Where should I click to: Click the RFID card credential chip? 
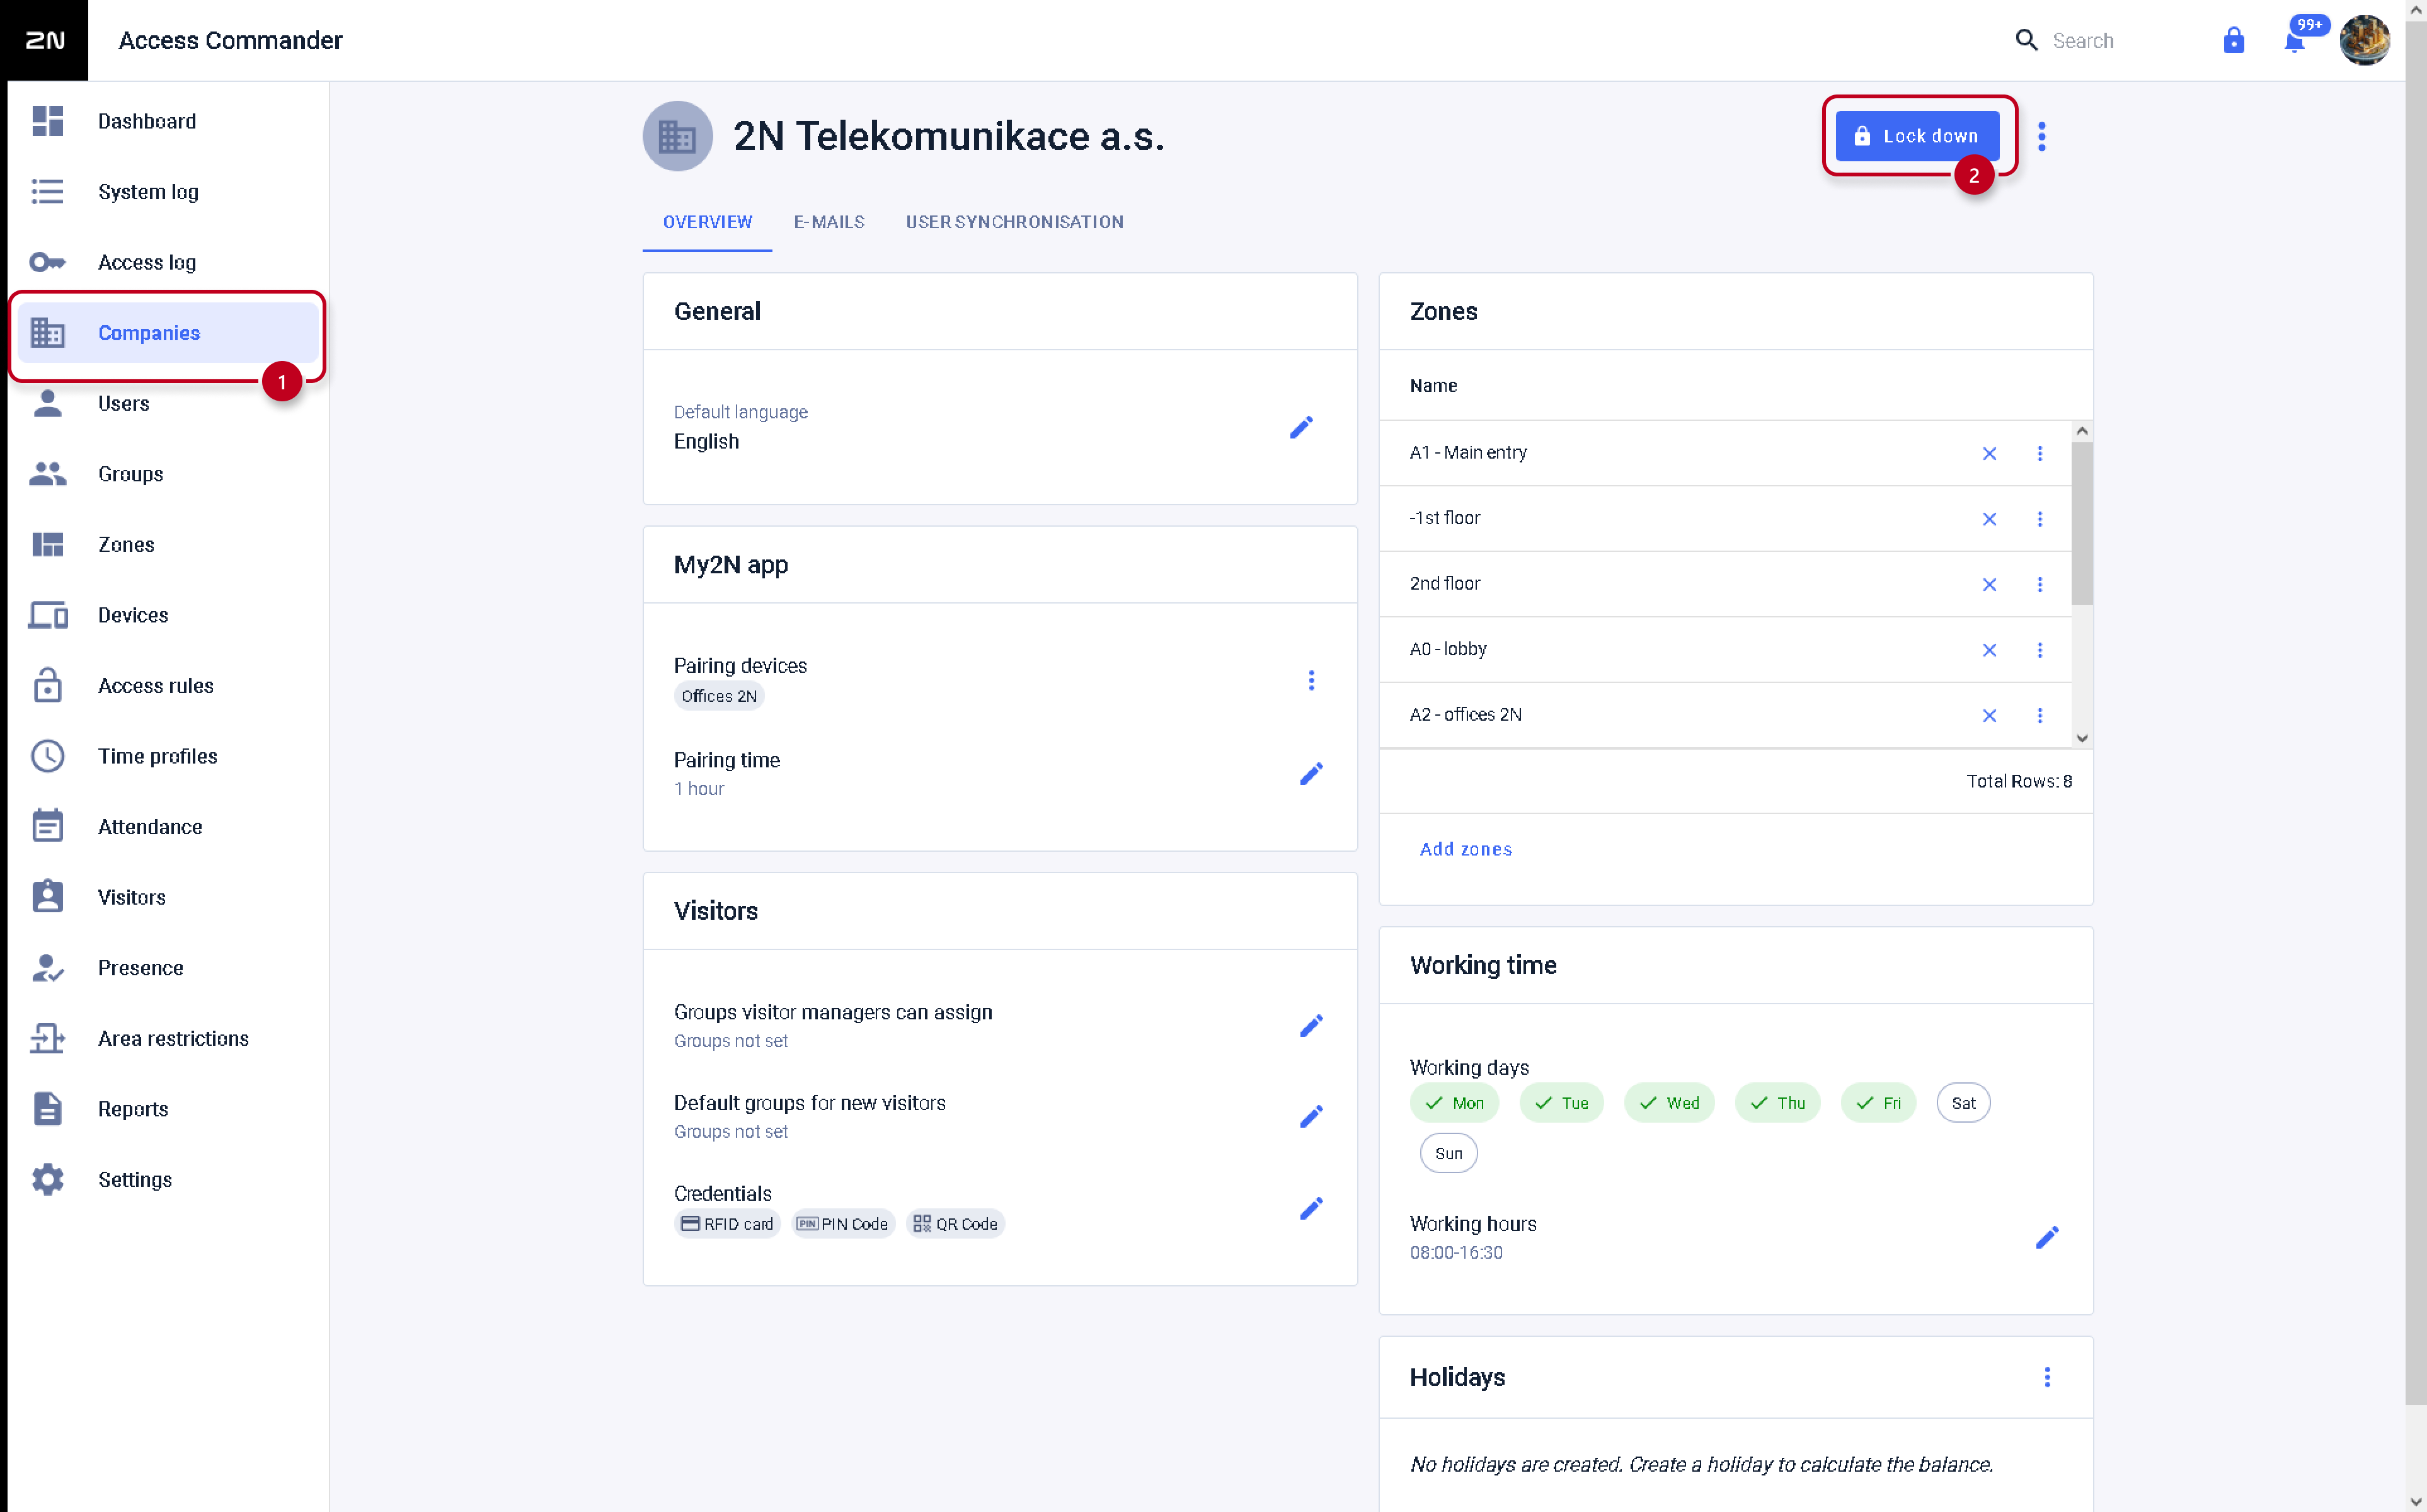[x=727, y=1224]
